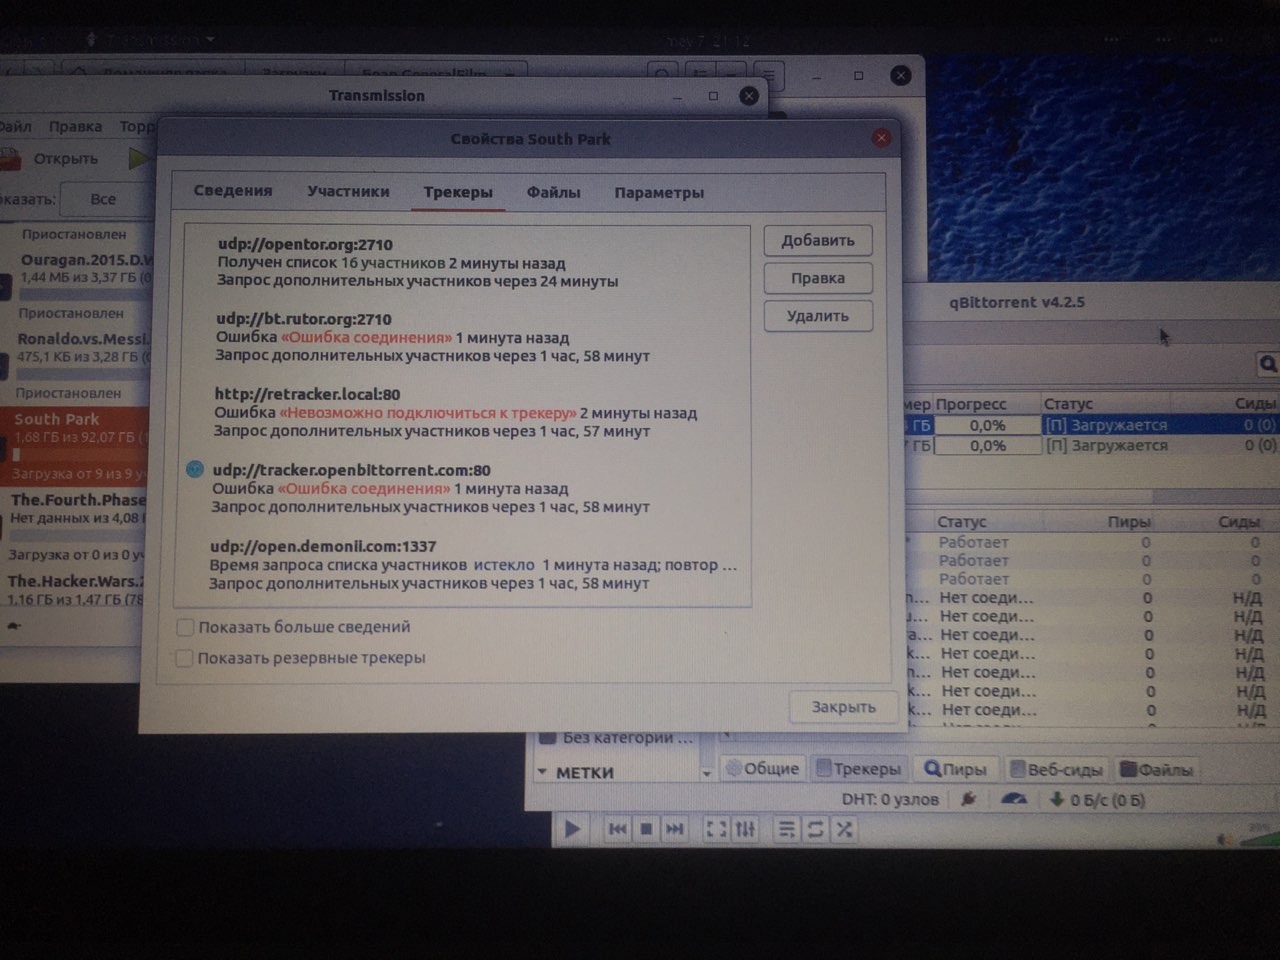
Task: Click green start arrow in Transmission toolbar
Action: pyautogui.click(x=139, y=158)
